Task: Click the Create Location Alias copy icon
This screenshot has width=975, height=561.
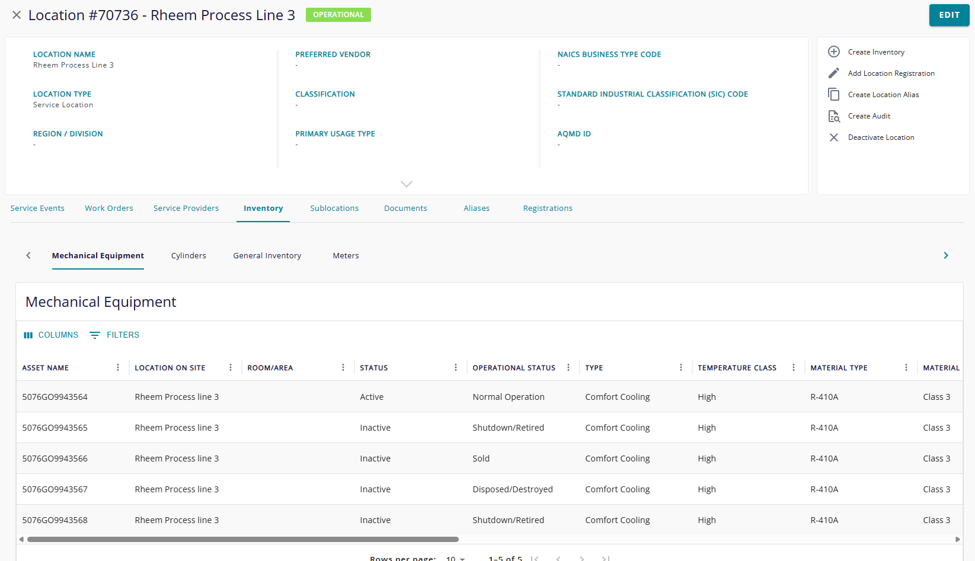Action: (x=834, y=95)
